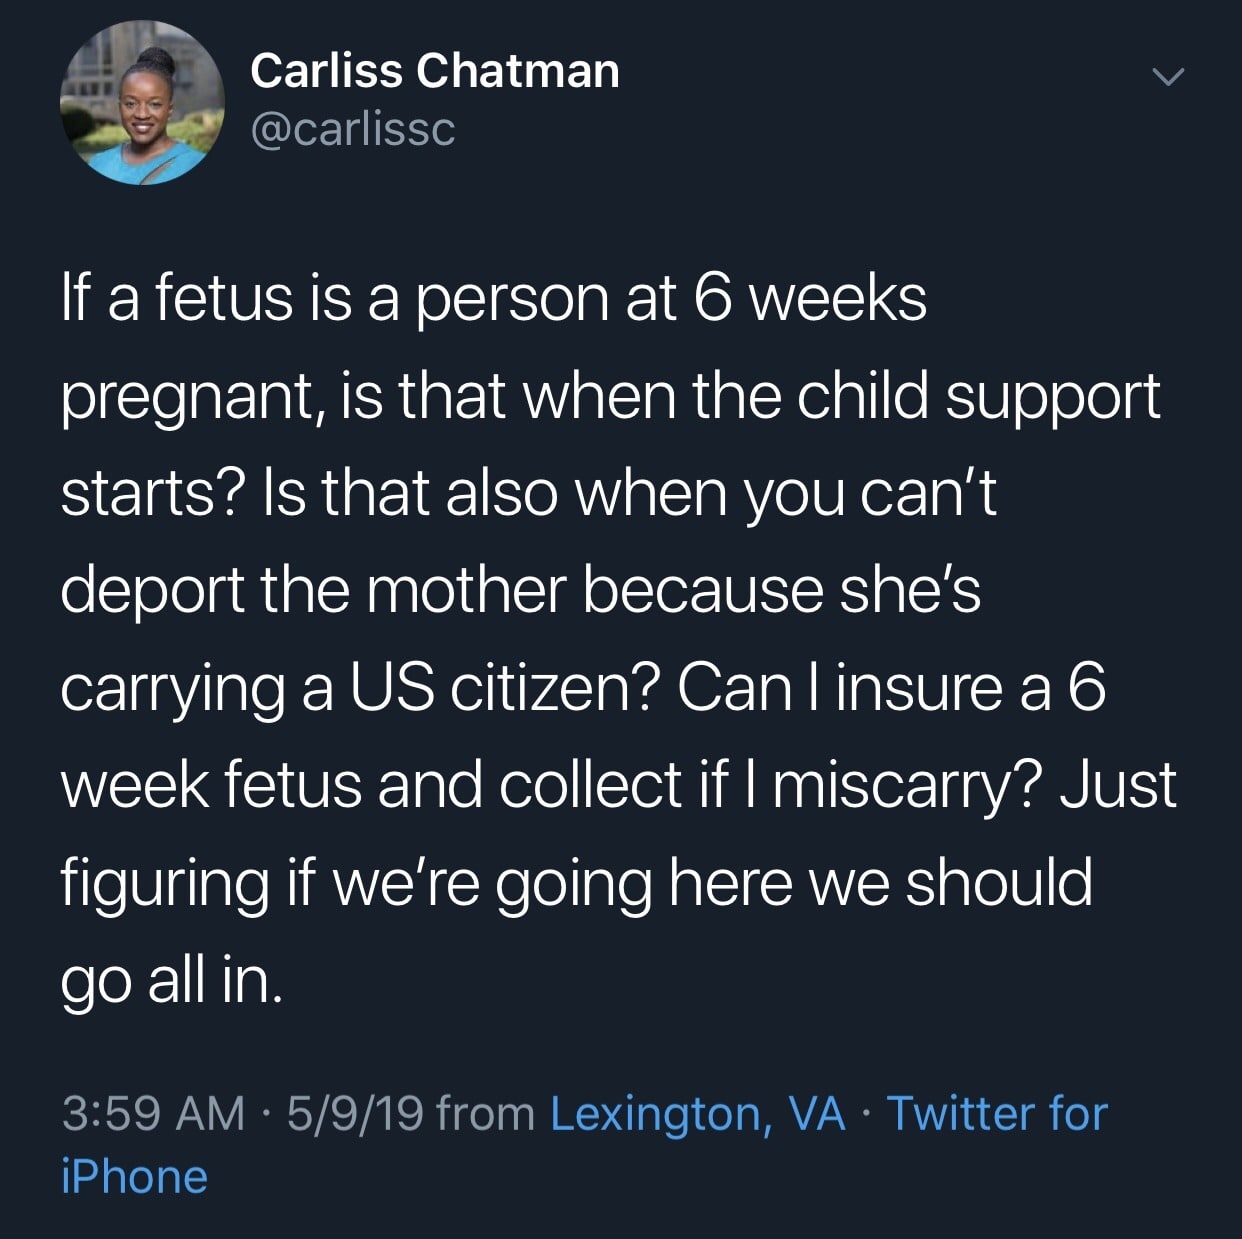Image resolution: width=1242 pixels, height=1239 pixels.
Task: Click the words "child support" in the tweet
Action: click(978, 397)
